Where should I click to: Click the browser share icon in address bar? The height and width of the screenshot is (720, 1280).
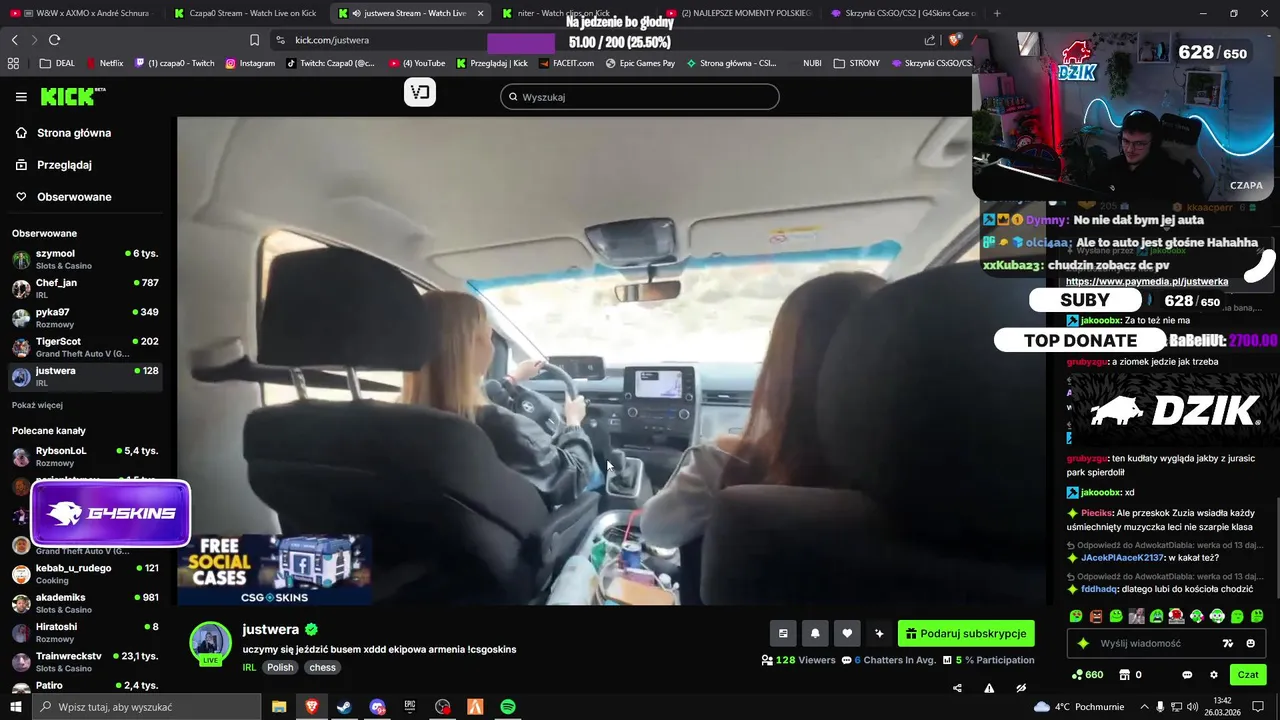point(930,40)
